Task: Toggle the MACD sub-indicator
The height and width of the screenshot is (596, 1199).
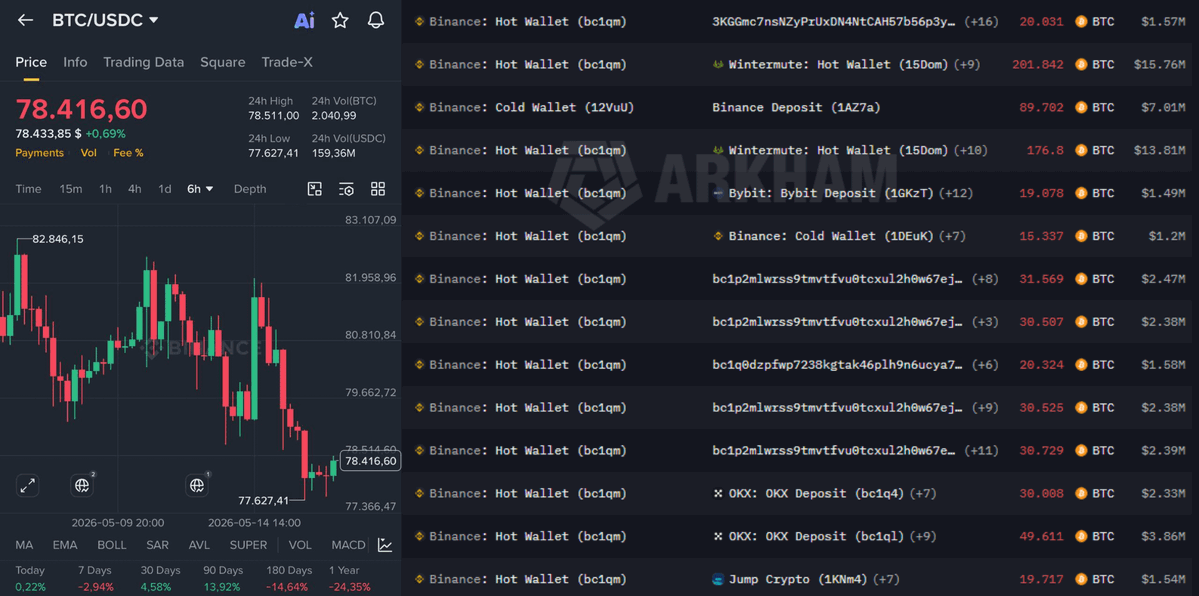Action: (x=348, y=545)
